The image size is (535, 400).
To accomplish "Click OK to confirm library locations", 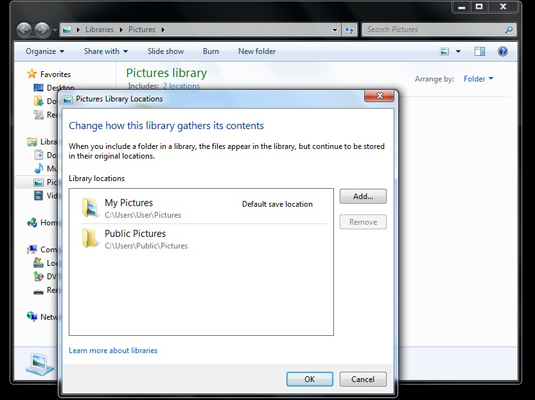I will [x=309, y=379].
